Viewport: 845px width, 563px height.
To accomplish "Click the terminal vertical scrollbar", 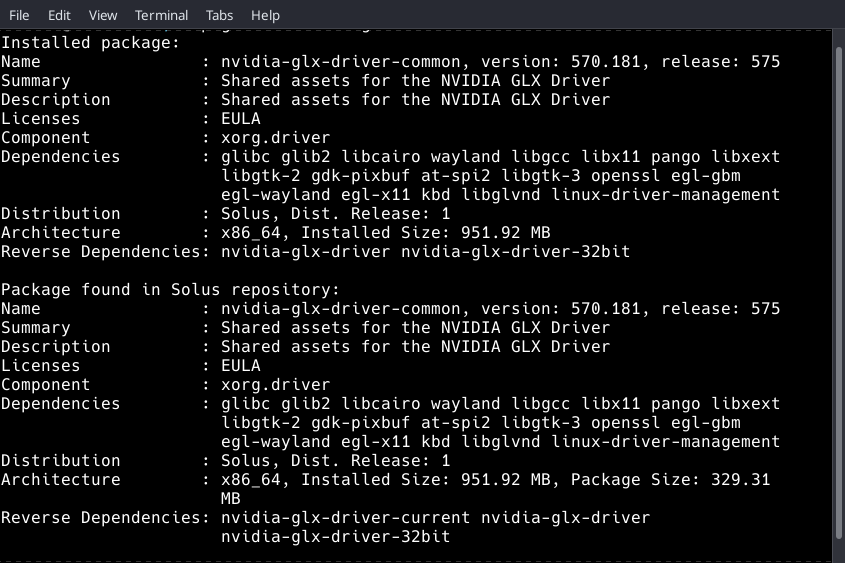I will tap(839, 294).
